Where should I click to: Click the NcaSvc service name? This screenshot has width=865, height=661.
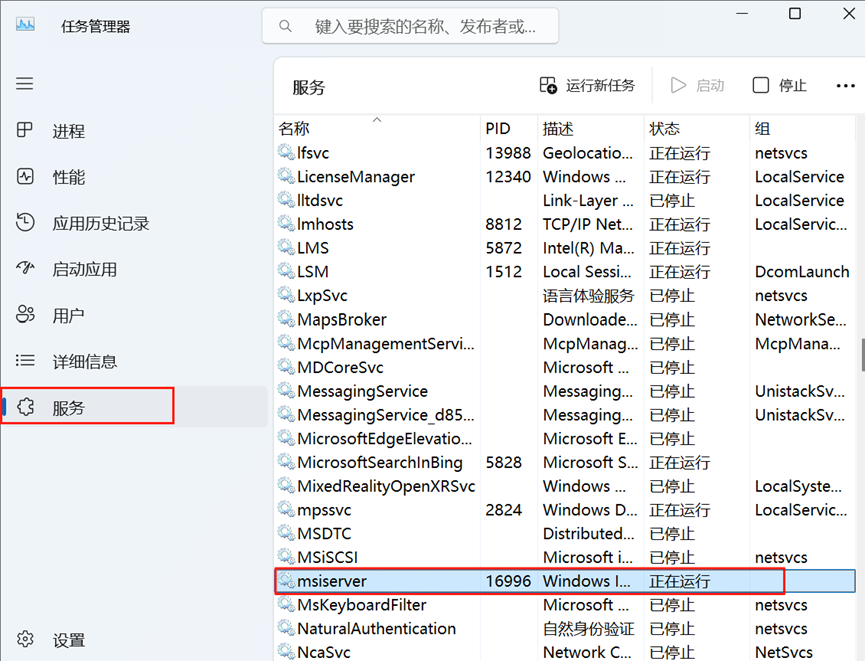(324, 652)
